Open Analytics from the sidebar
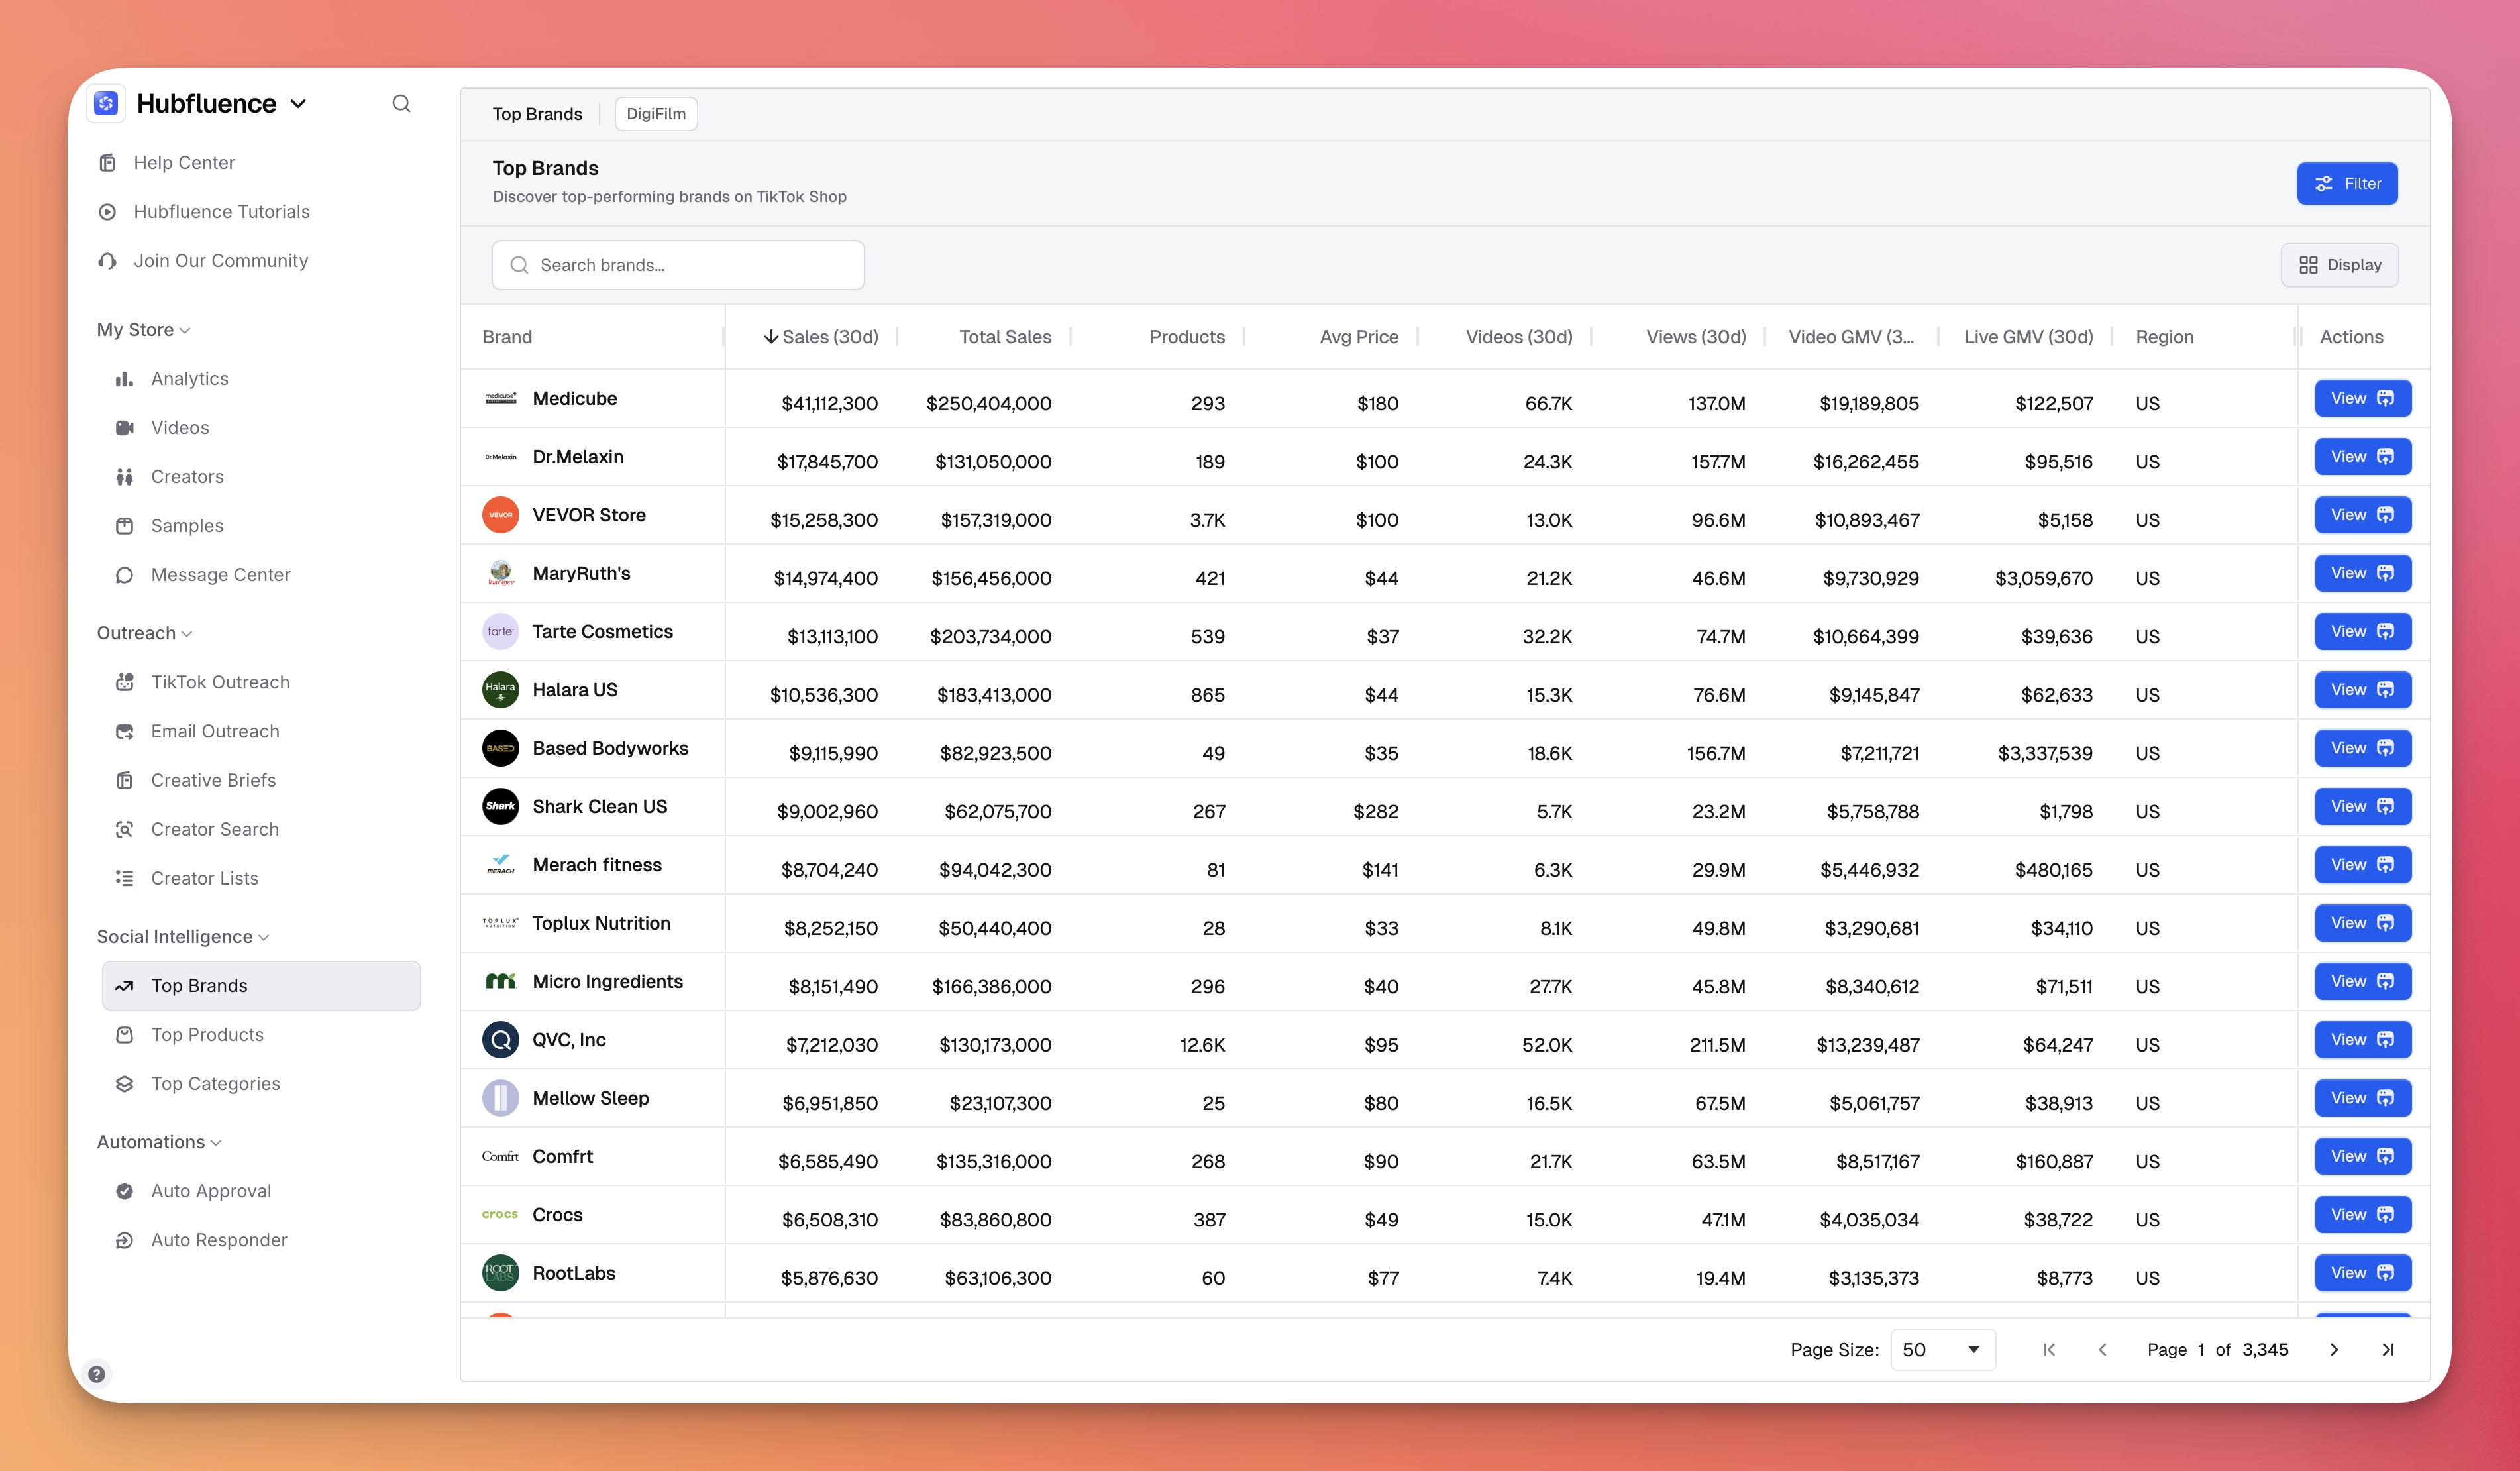This screenshot has height=1471, width=2520. (x=189, y=379)
